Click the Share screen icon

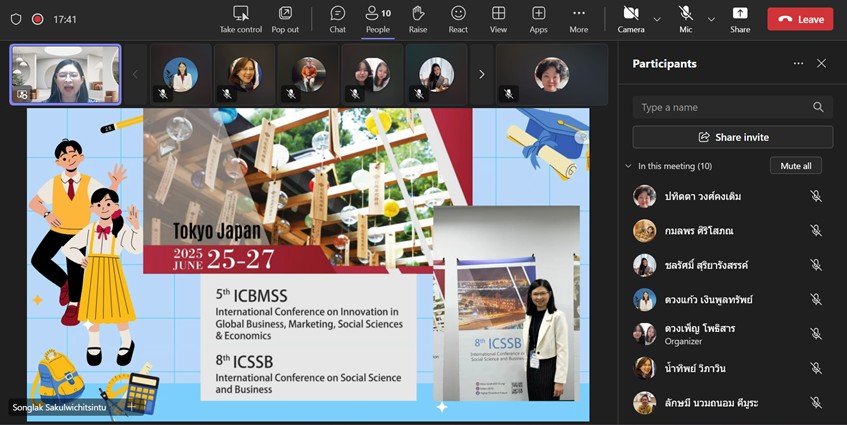click(x=740, y=18)
